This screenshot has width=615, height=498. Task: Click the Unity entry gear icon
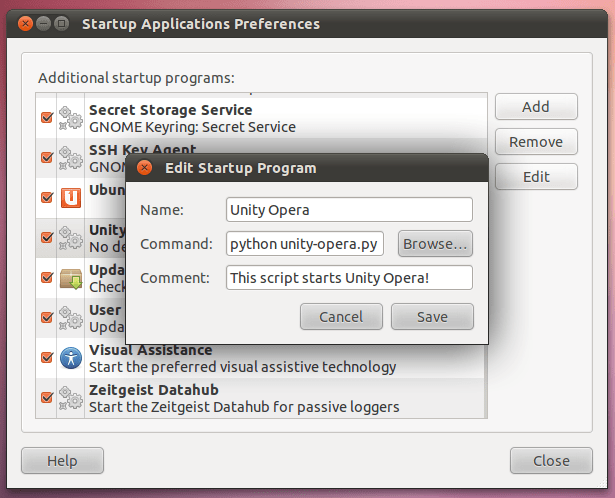pos(70,237)
